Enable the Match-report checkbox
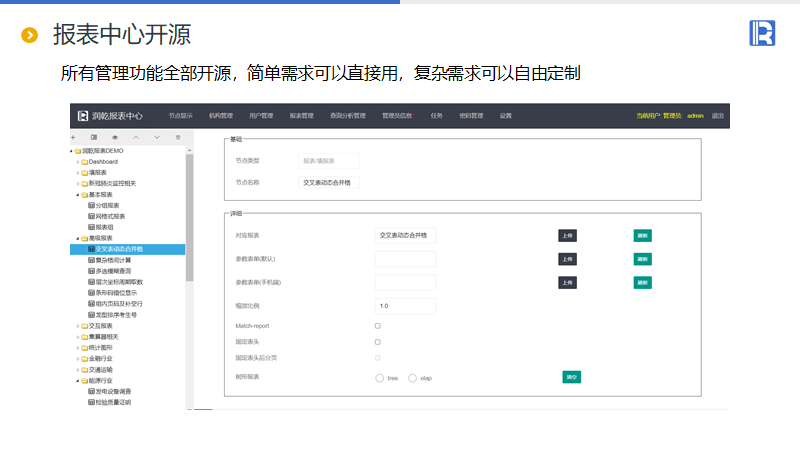 click(377, 326)
